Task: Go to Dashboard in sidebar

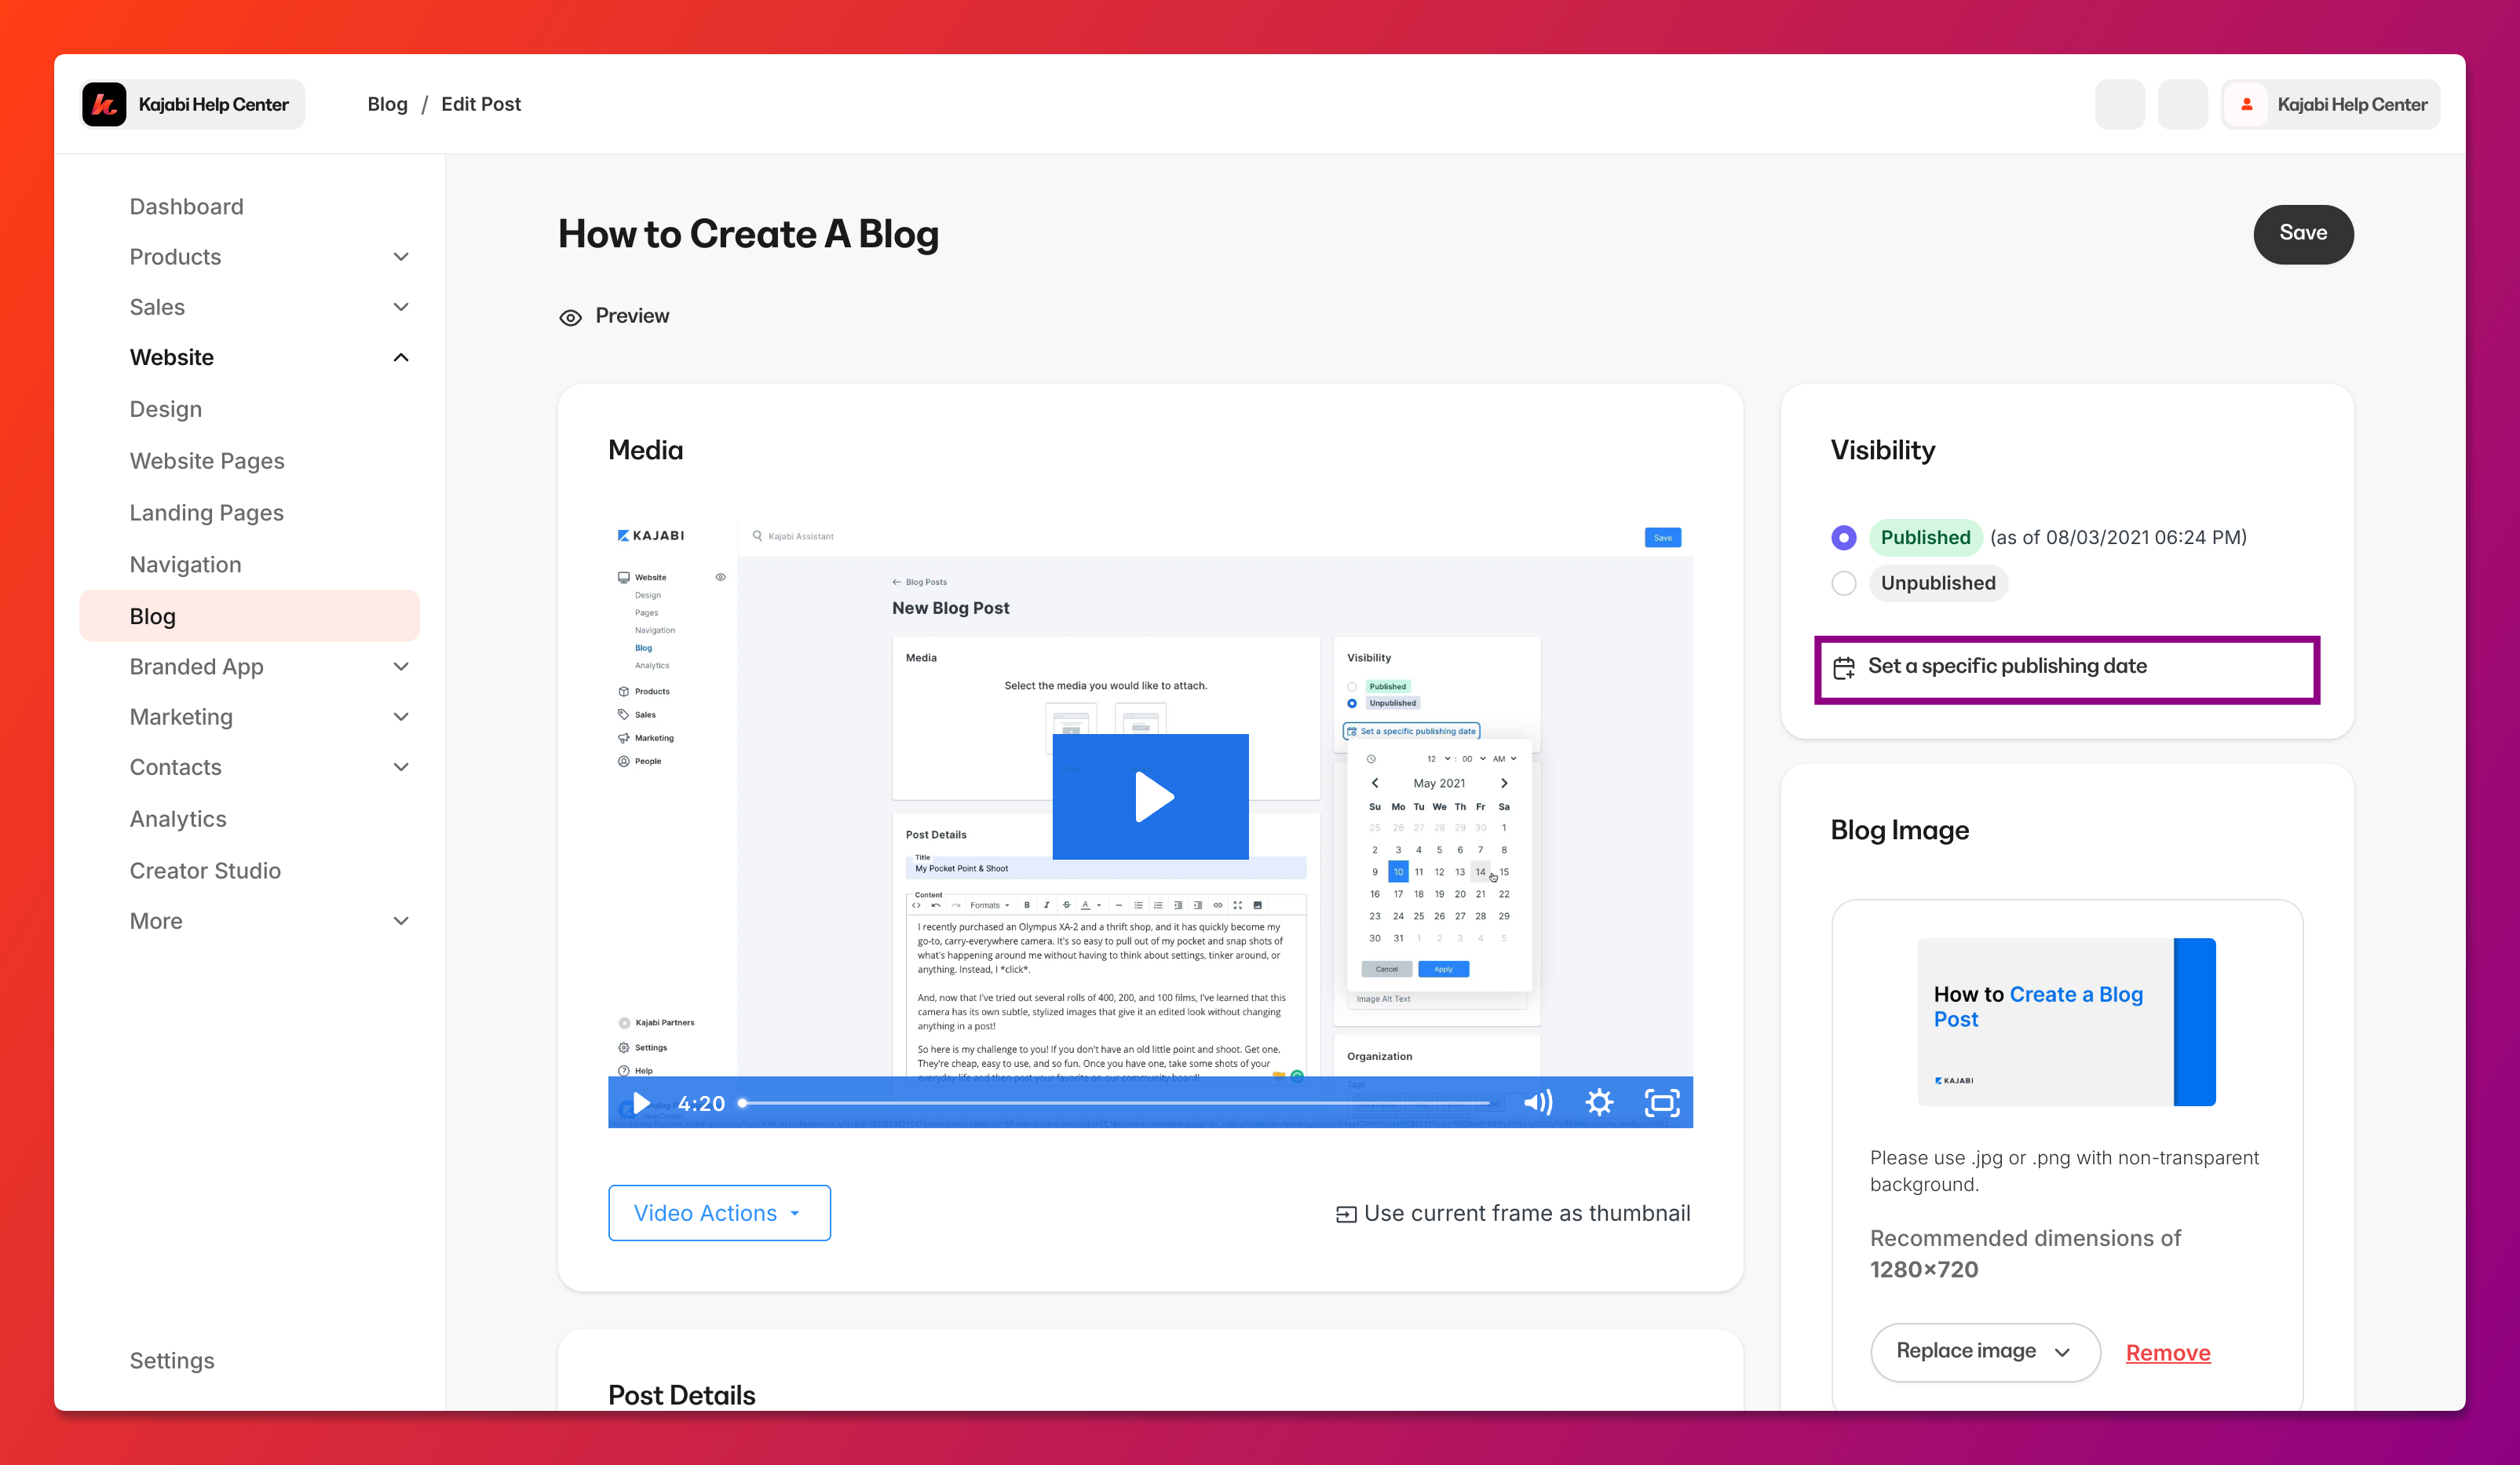Action: [186, 206]
